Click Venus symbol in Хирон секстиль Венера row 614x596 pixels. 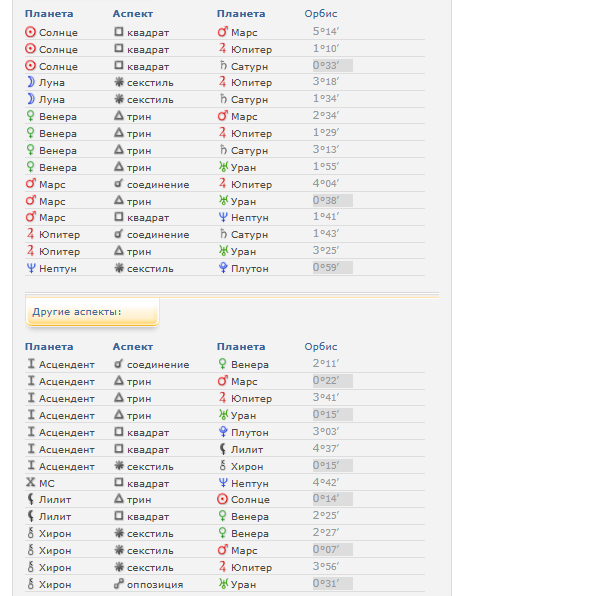[222, 533]
